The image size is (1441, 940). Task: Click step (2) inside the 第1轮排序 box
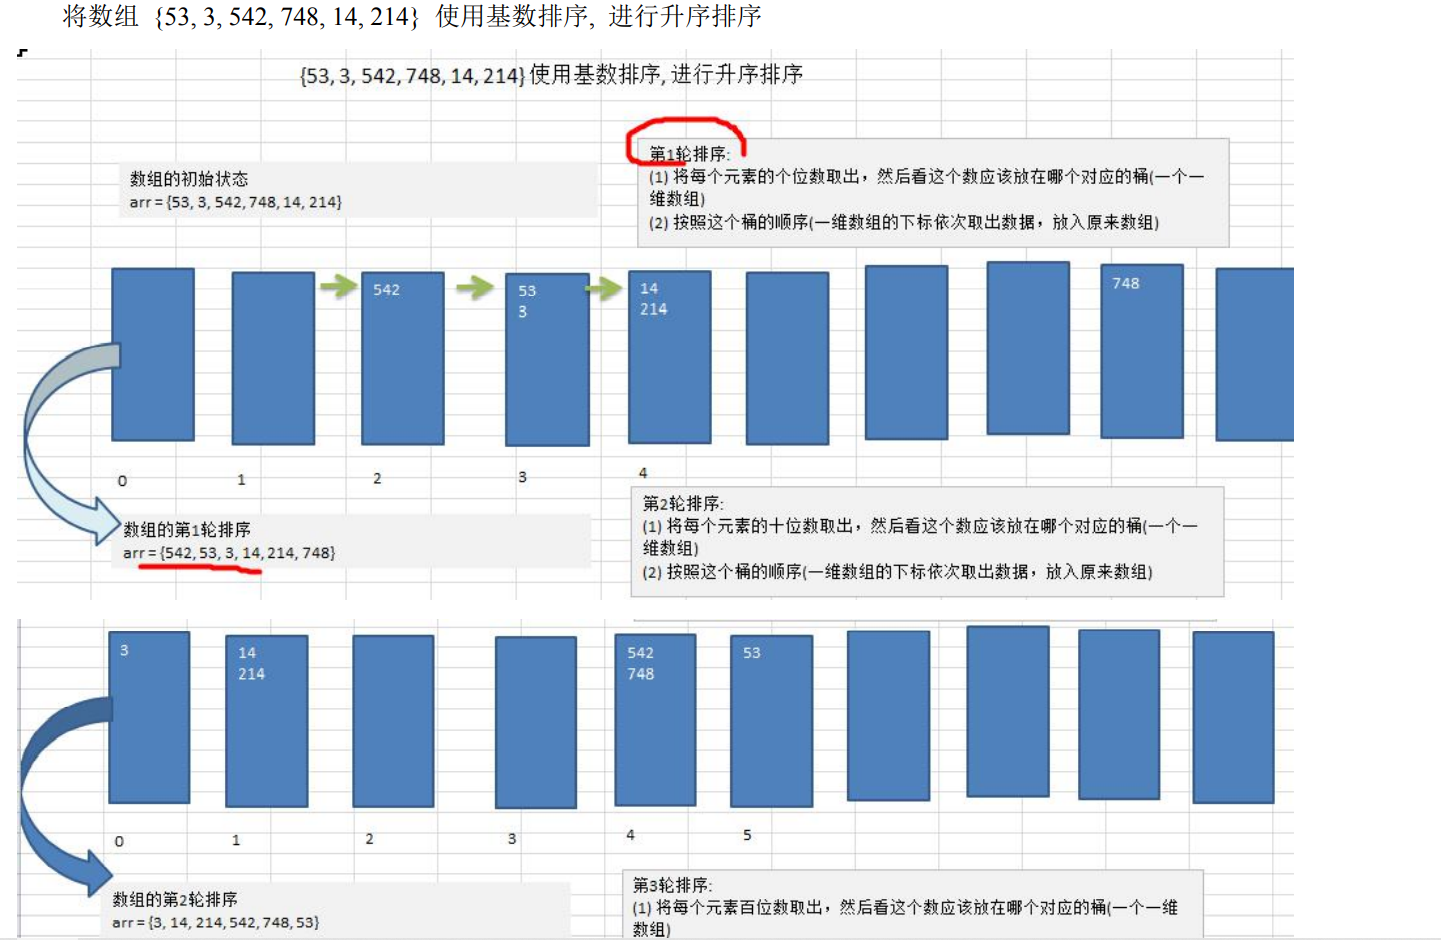pos(904,223)
